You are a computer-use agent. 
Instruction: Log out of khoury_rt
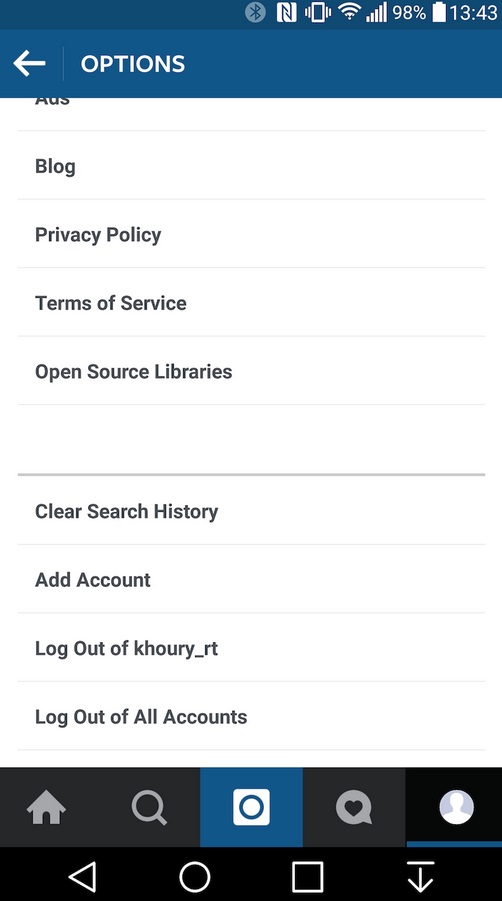[251, 648]
